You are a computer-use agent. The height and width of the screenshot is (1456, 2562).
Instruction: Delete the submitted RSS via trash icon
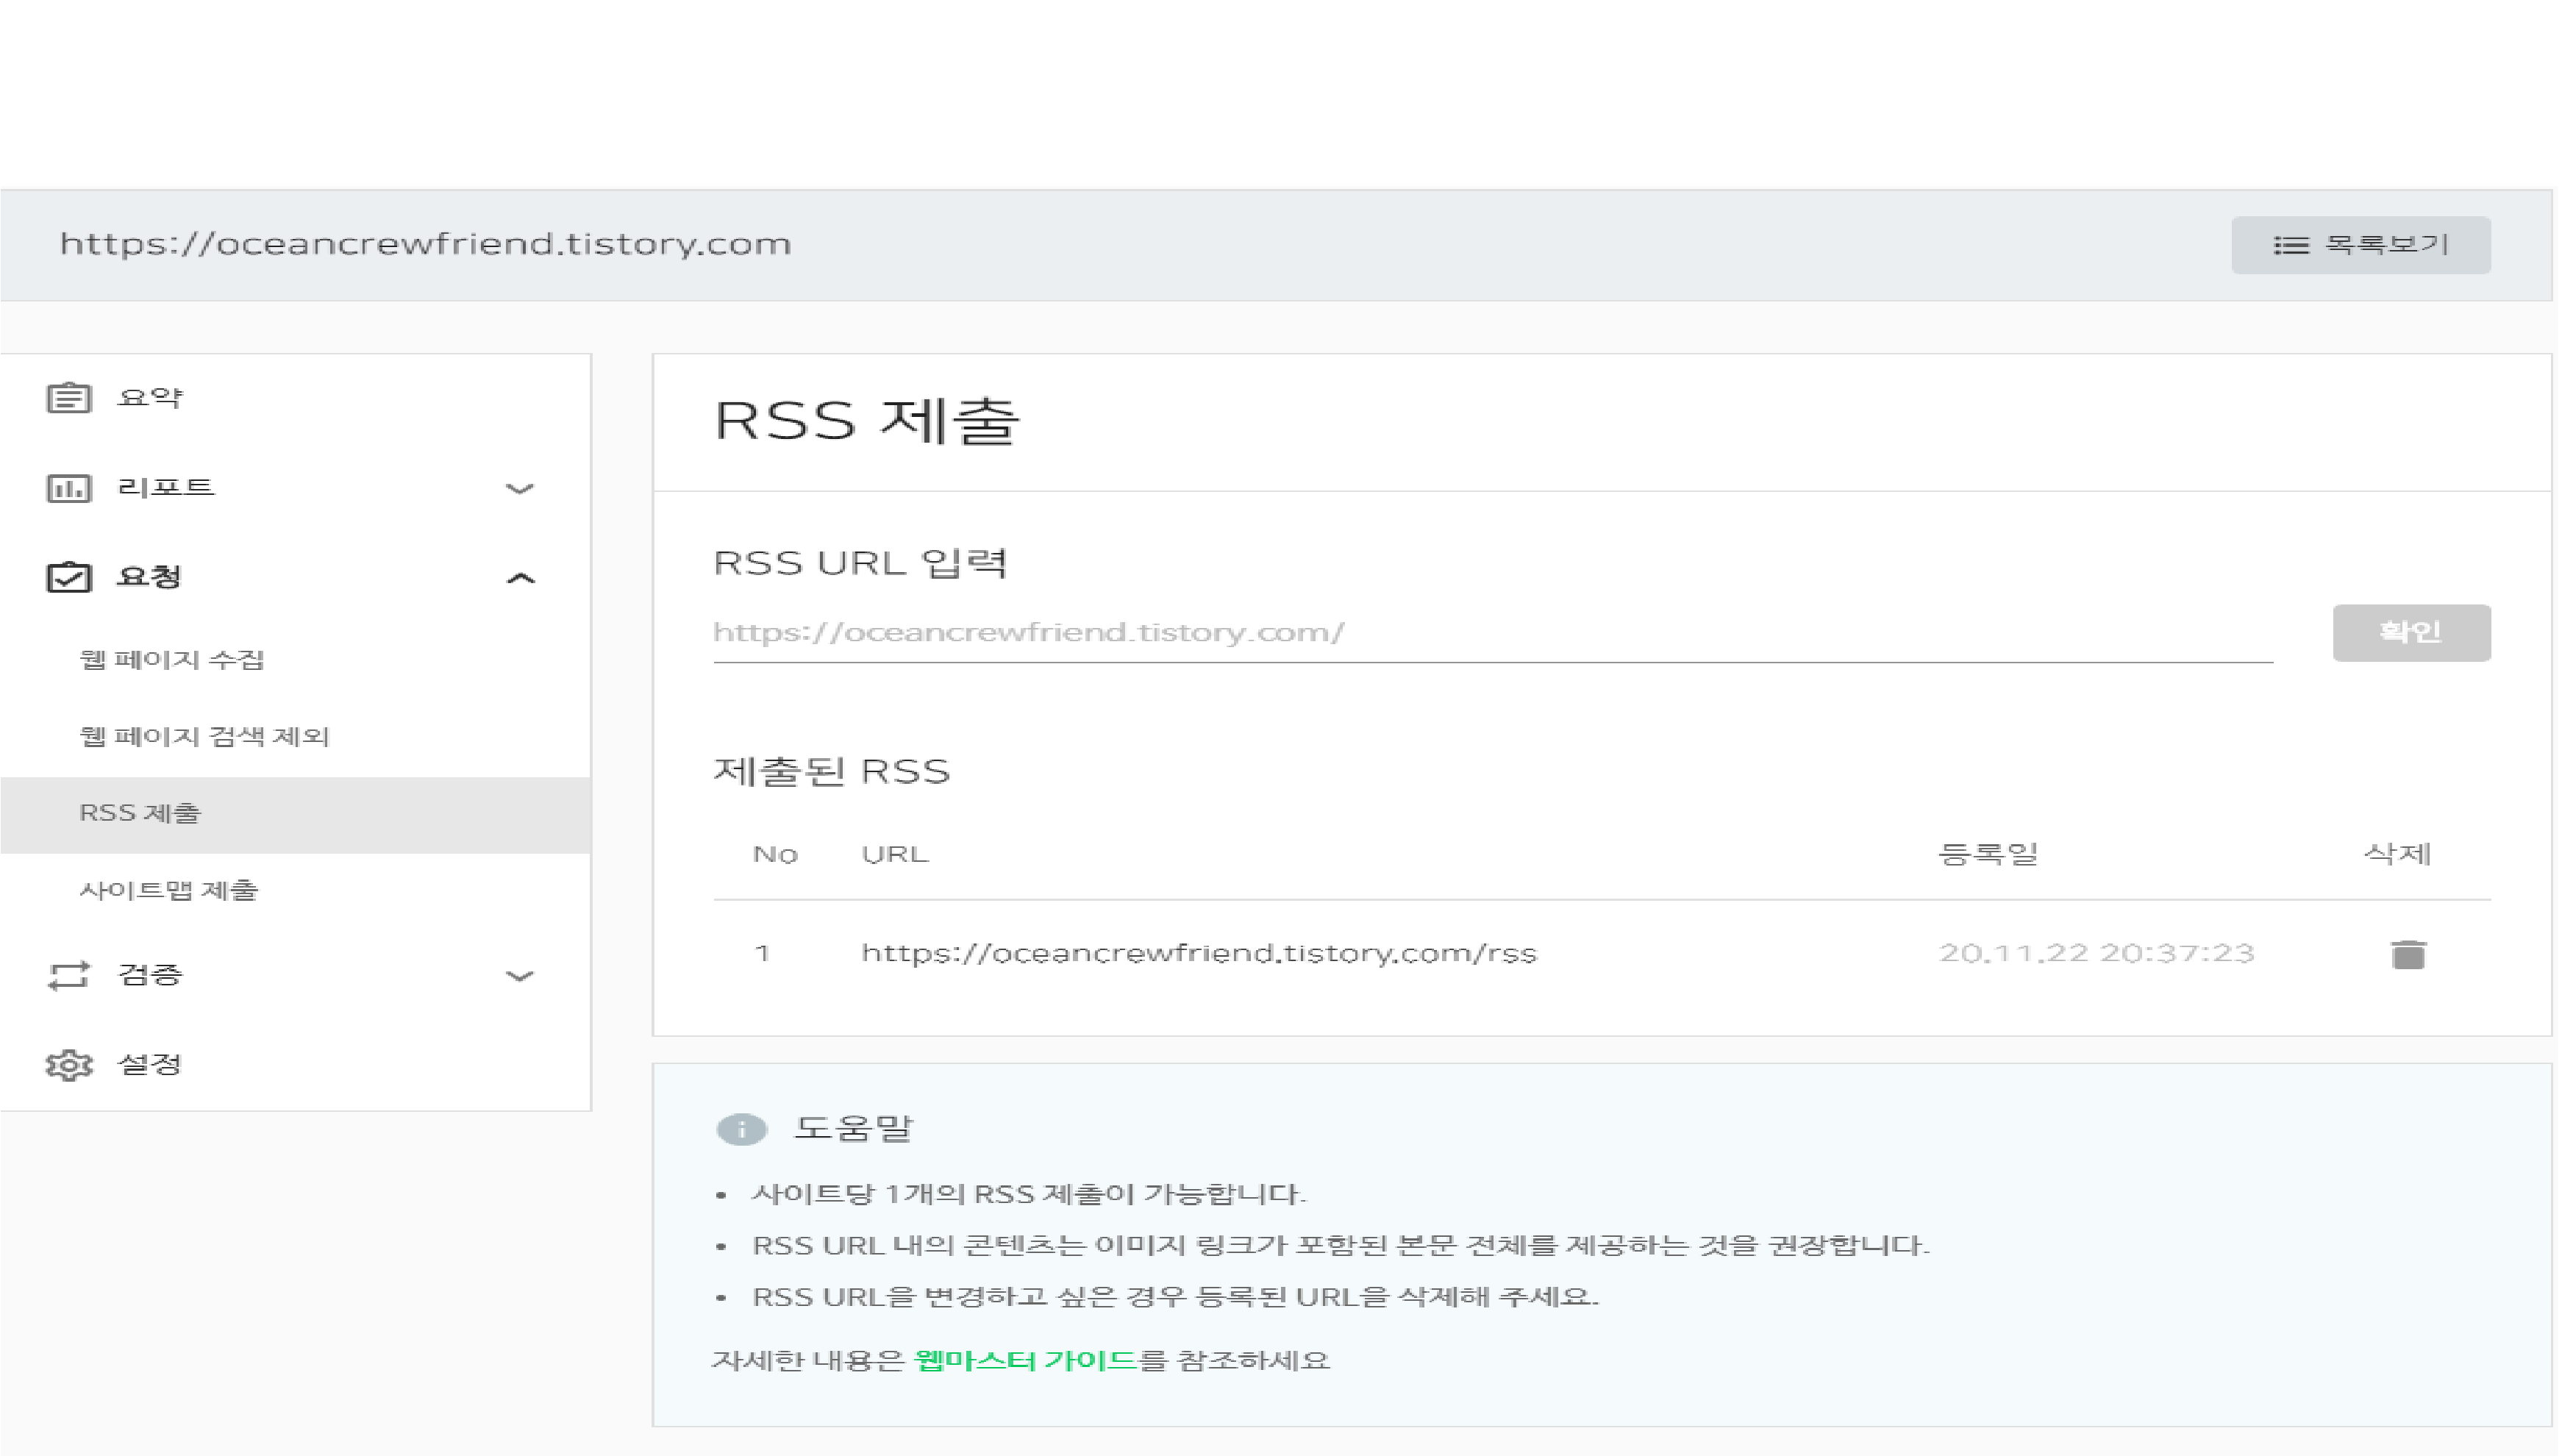coord(2408,954)
